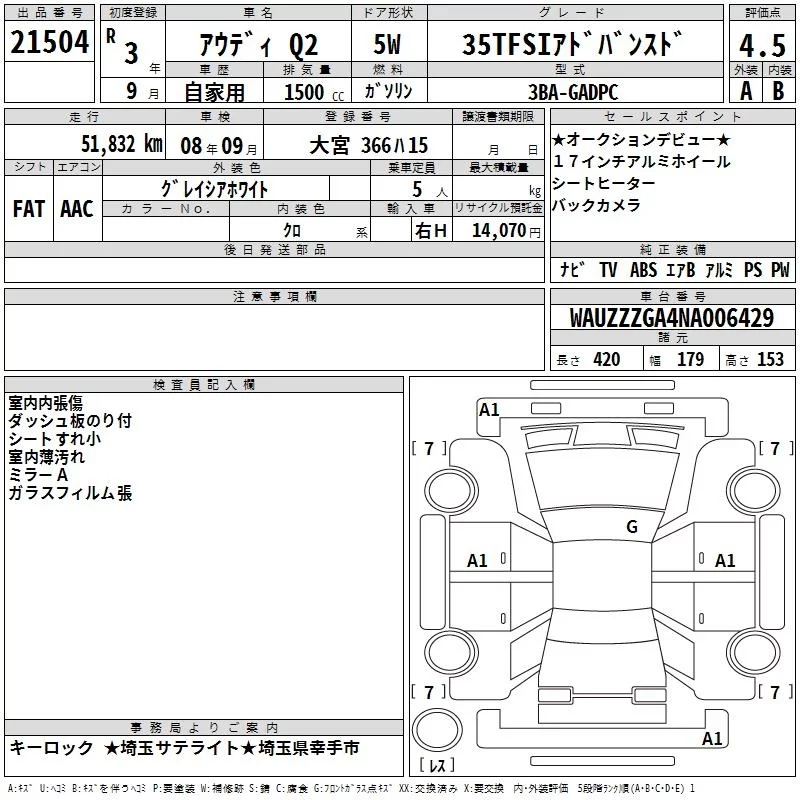Select the chassis number WAUZZZGA4NA006429
Image resolution: width=800 pixels, height=800 pixels.
[672, 318]
